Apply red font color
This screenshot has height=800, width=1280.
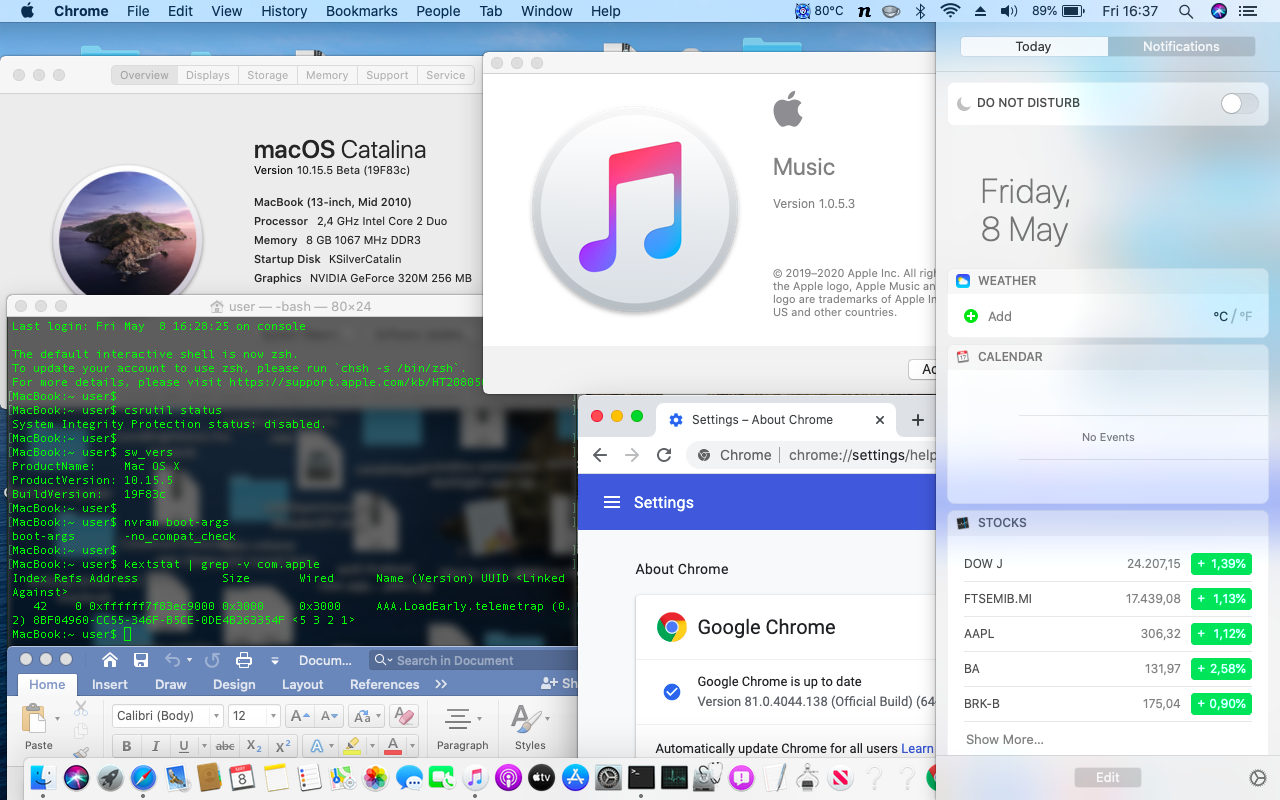pos(391,746)
